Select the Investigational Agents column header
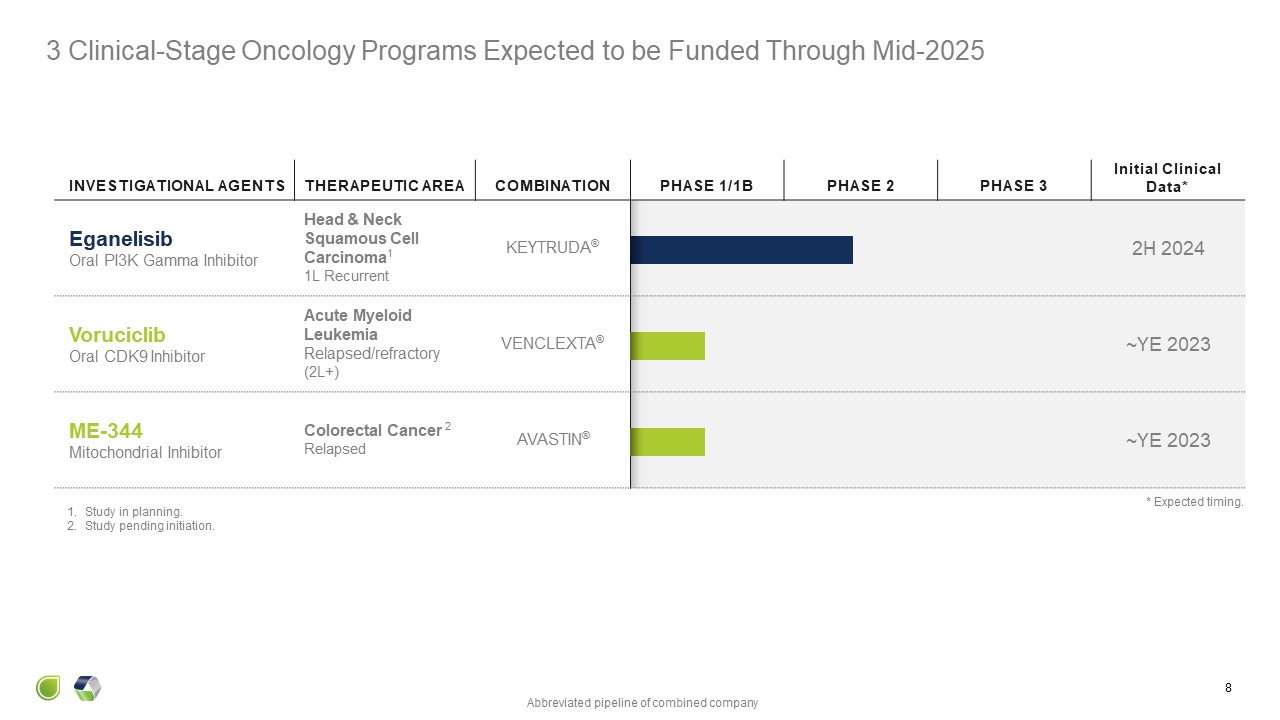1280x720 pixels. pyautogui.click(x=177, y=186)
